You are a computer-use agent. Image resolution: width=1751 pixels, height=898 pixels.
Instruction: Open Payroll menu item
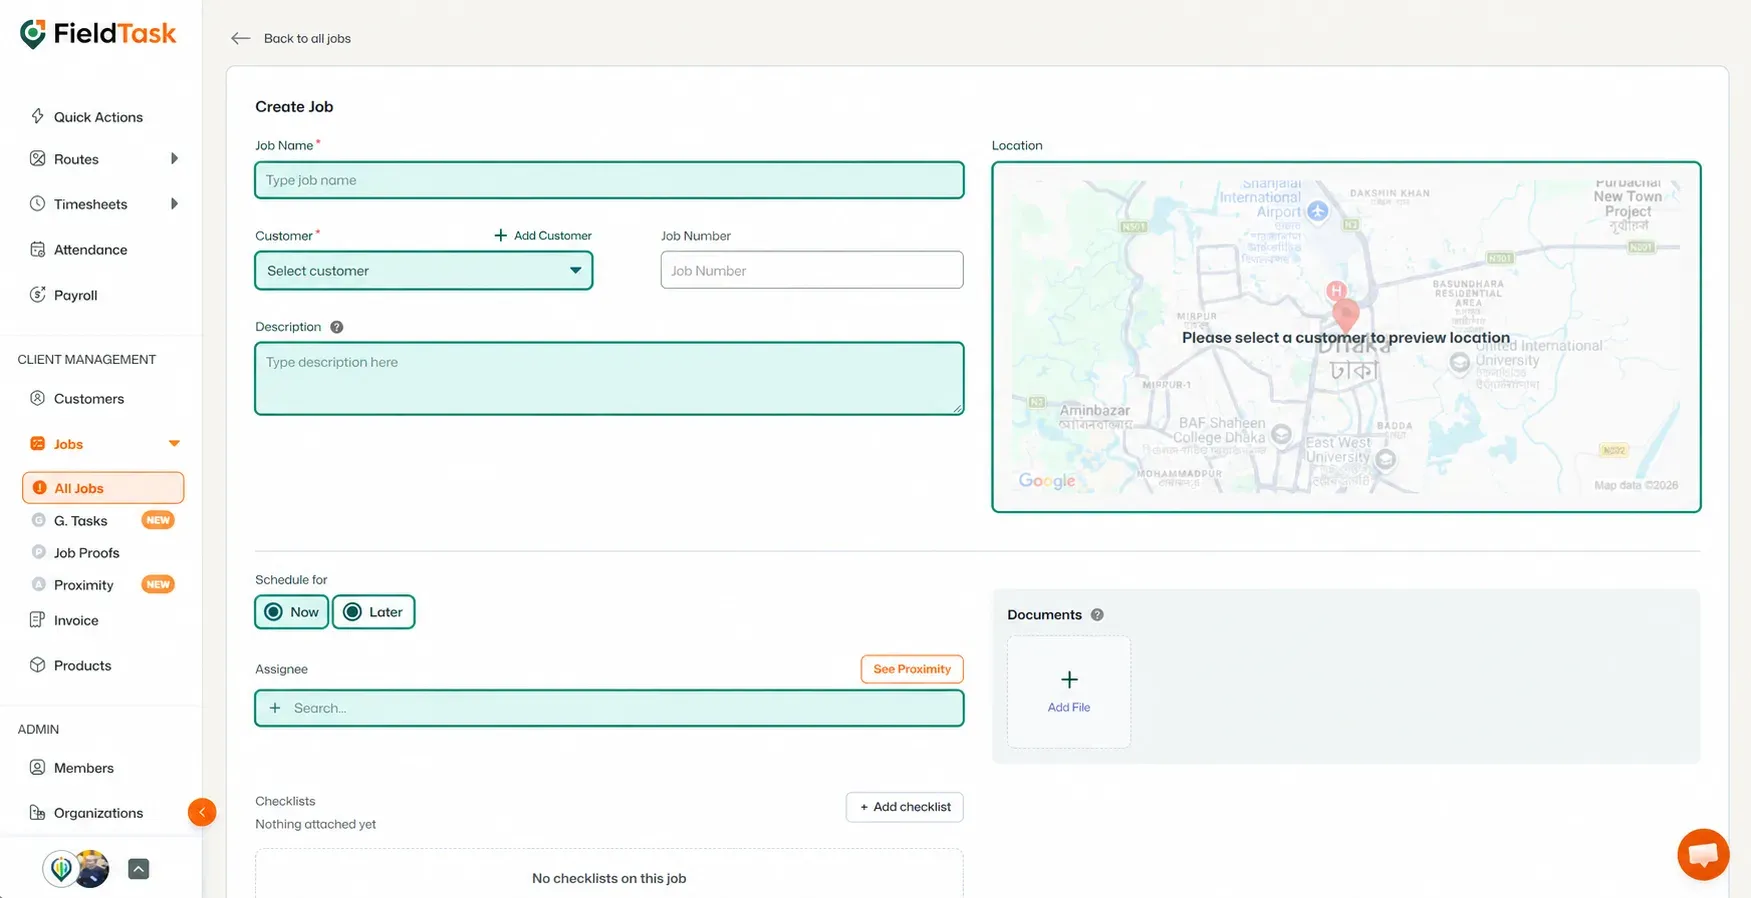tap(76, 295)
